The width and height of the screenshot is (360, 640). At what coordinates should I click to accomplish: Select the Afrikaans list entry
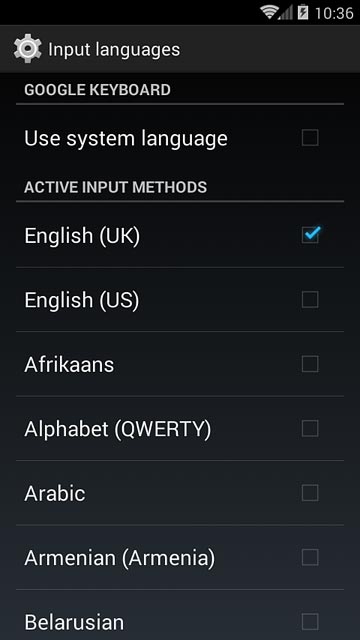click(x=180, y=364)
